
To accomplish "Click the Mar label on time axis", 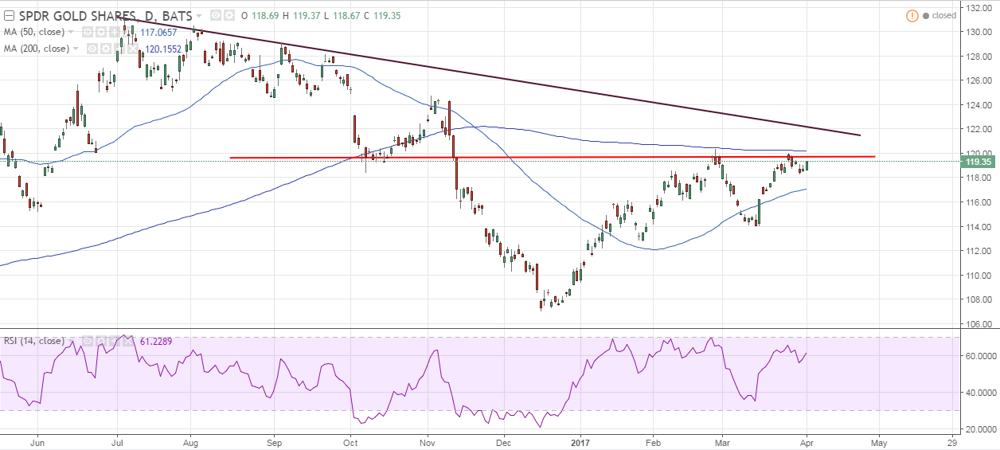I will (x=723, y=441).
